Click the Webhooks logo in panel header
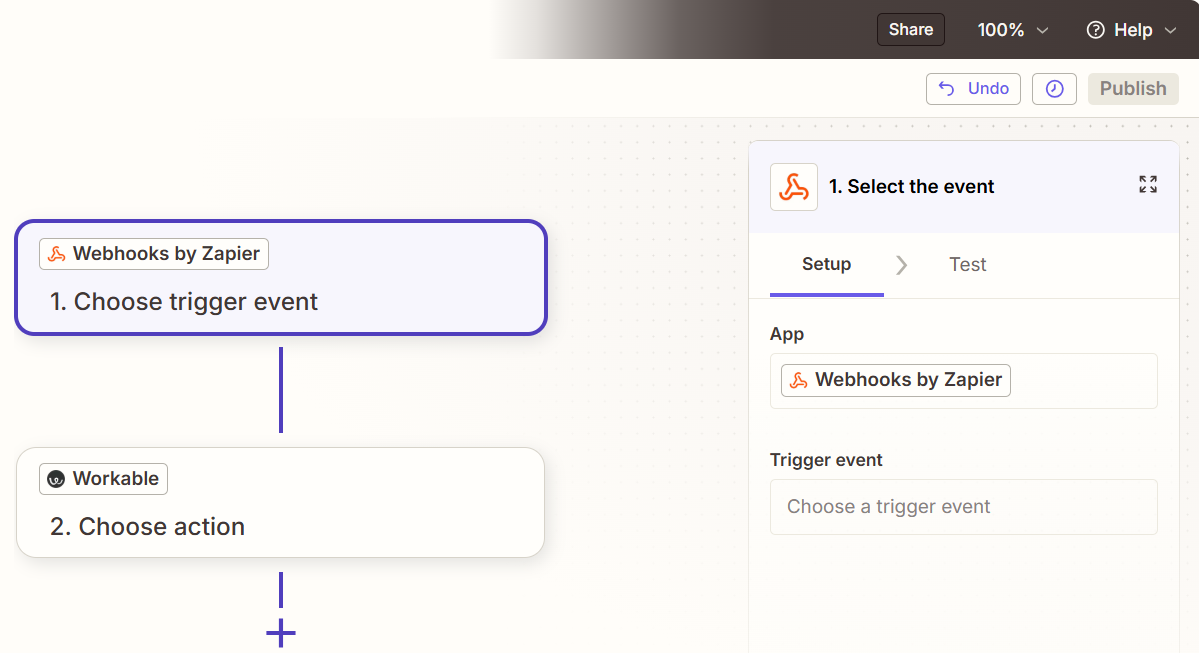Image resolution: width=1199 pixels, height=653 pixels. [x=793, y=187]
